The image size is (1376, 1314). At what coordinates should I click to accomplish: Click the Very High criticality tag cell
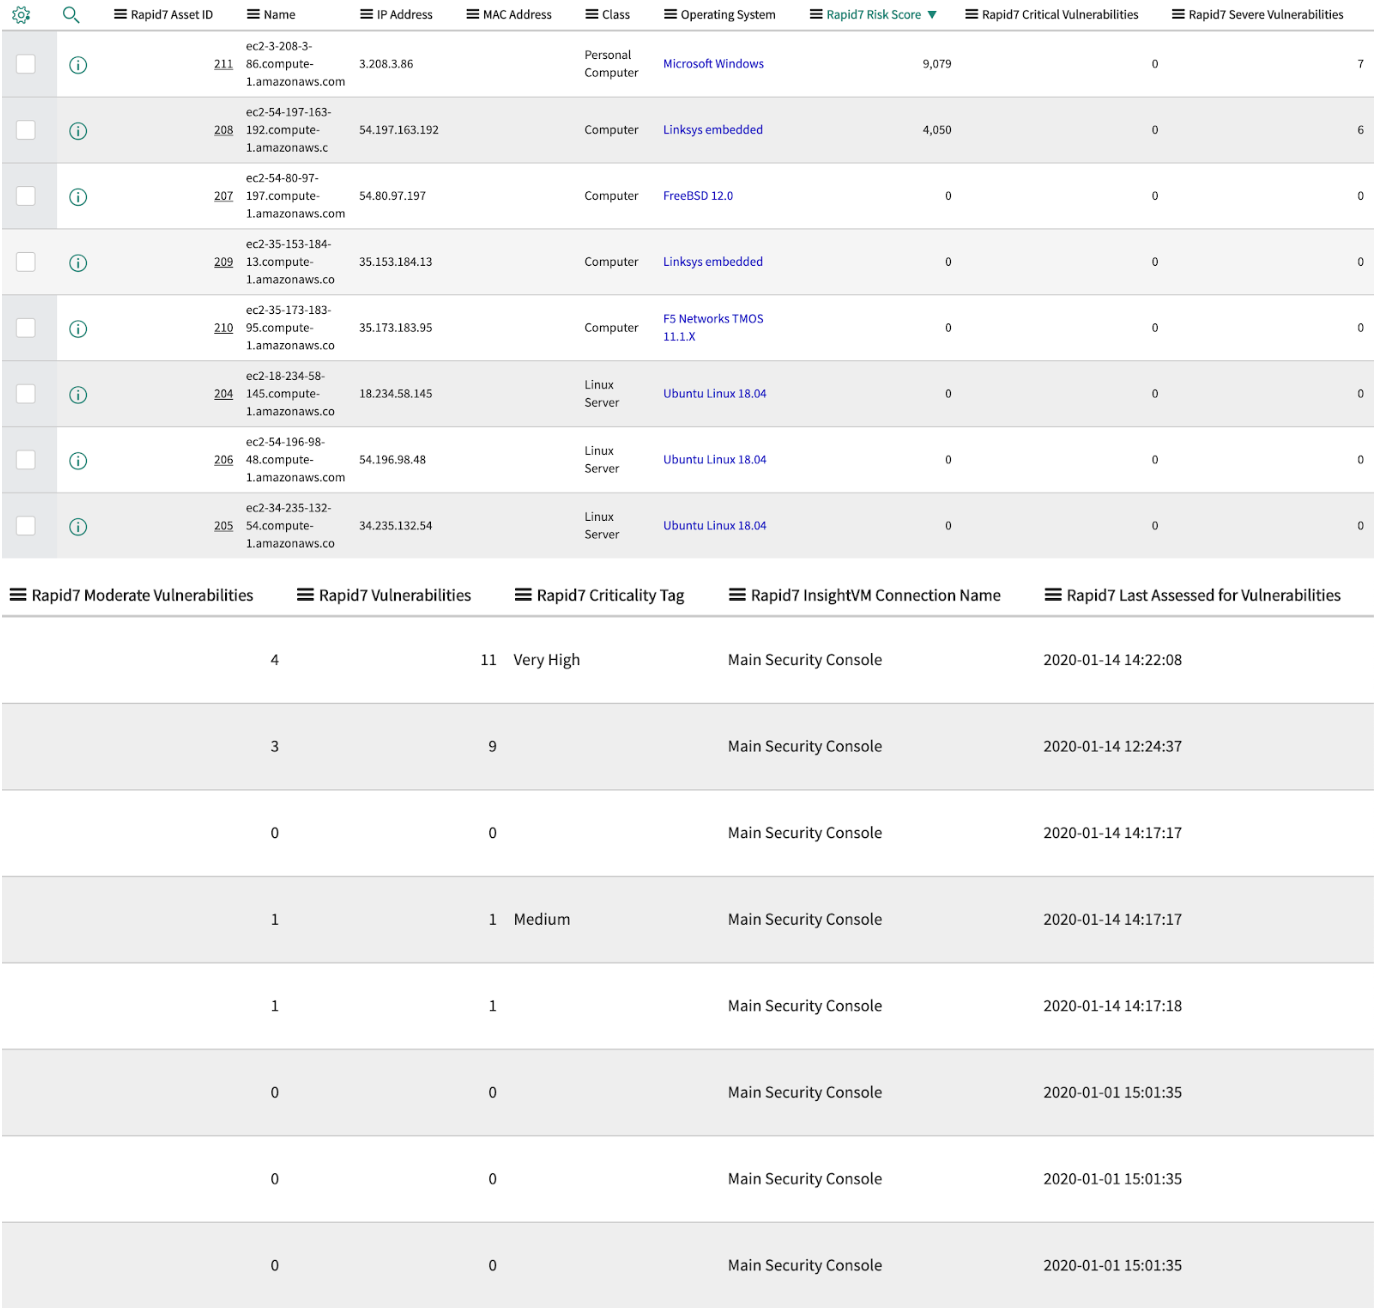point(547,660)
